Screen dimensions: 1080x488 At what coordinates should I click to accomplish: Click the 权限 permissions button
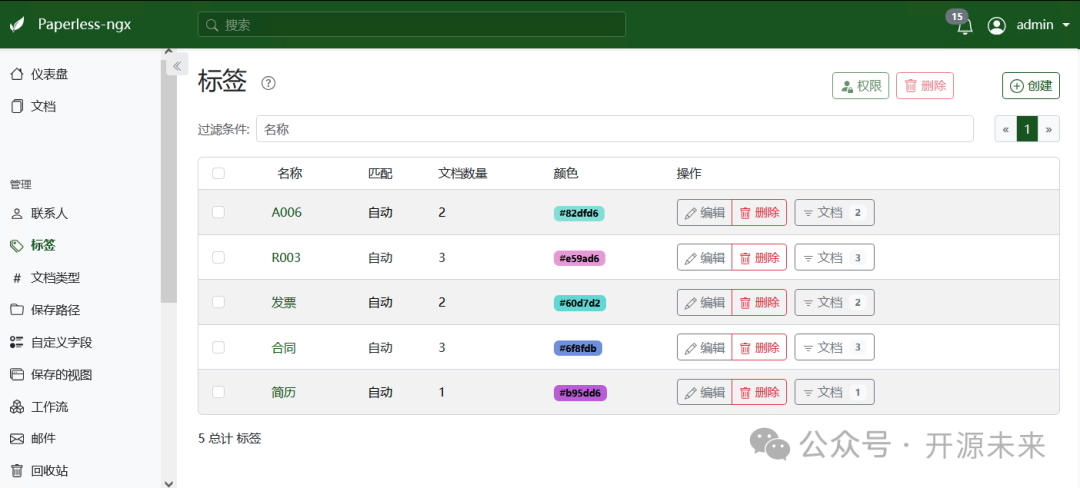pos(860,86)
